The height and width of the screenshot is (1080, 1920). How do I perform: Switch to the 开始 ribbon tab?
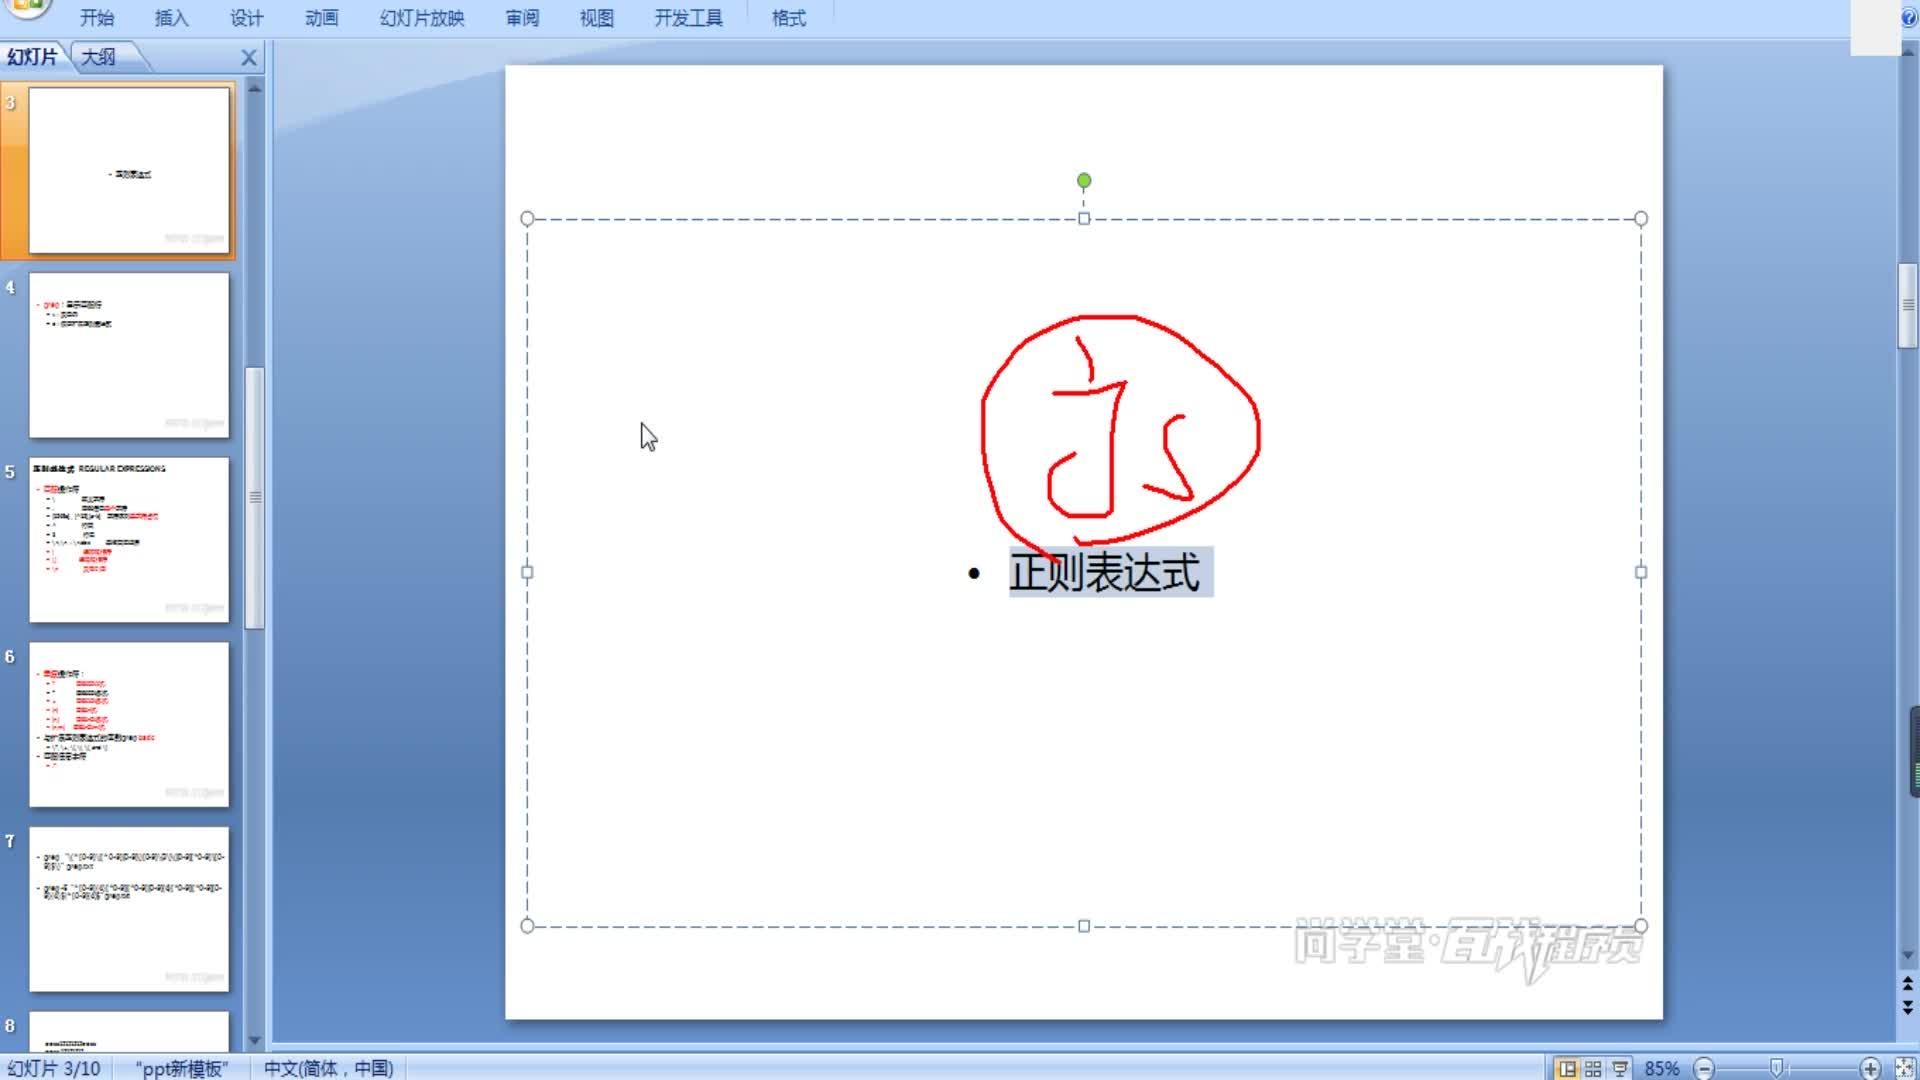(96, 17)
